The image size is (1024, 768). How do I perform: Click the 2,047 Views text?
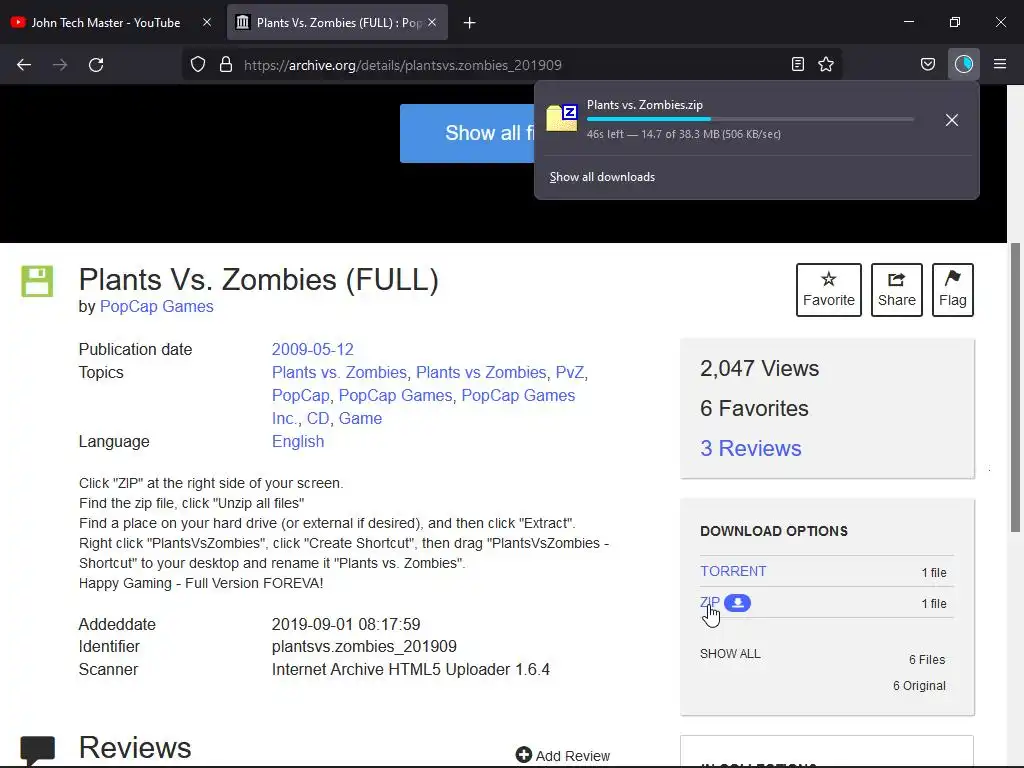click(x=759, y=368)
